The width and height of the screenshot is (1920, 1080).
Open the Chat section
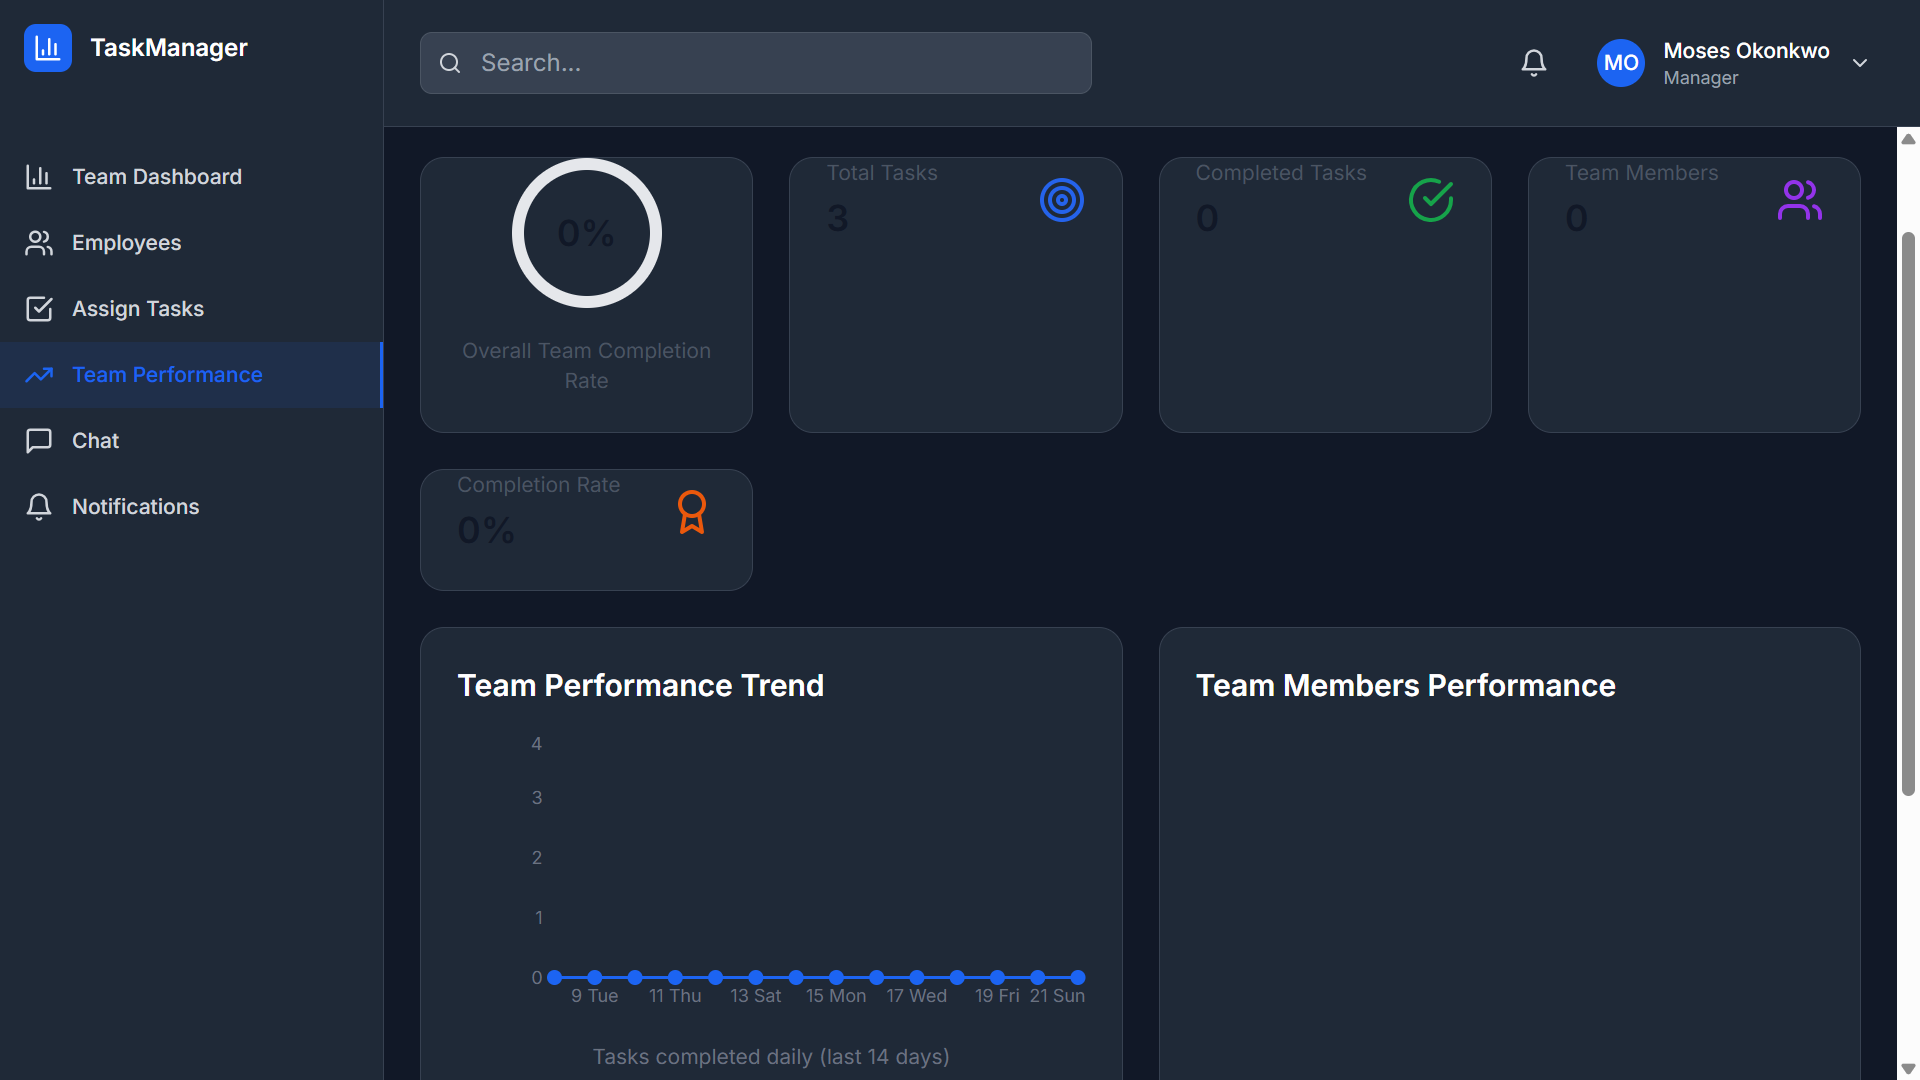pos(192,441)
